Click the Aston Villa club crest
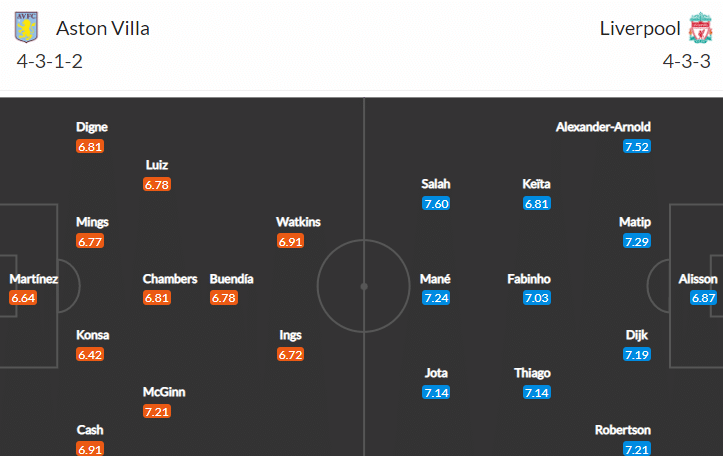Image resolution: width=723 pixels, height=456 pixels. (27, 28)
